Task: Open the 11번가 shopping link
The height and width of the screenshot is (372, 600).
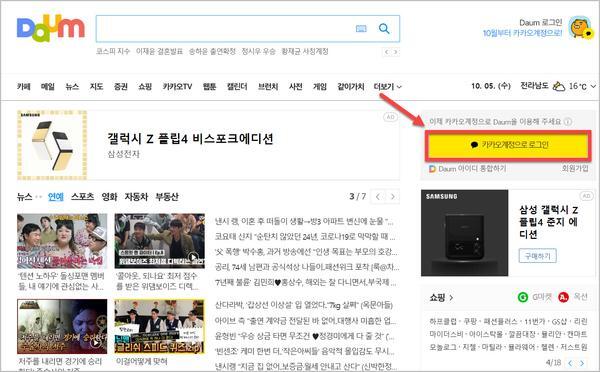Action: point(534,321)
